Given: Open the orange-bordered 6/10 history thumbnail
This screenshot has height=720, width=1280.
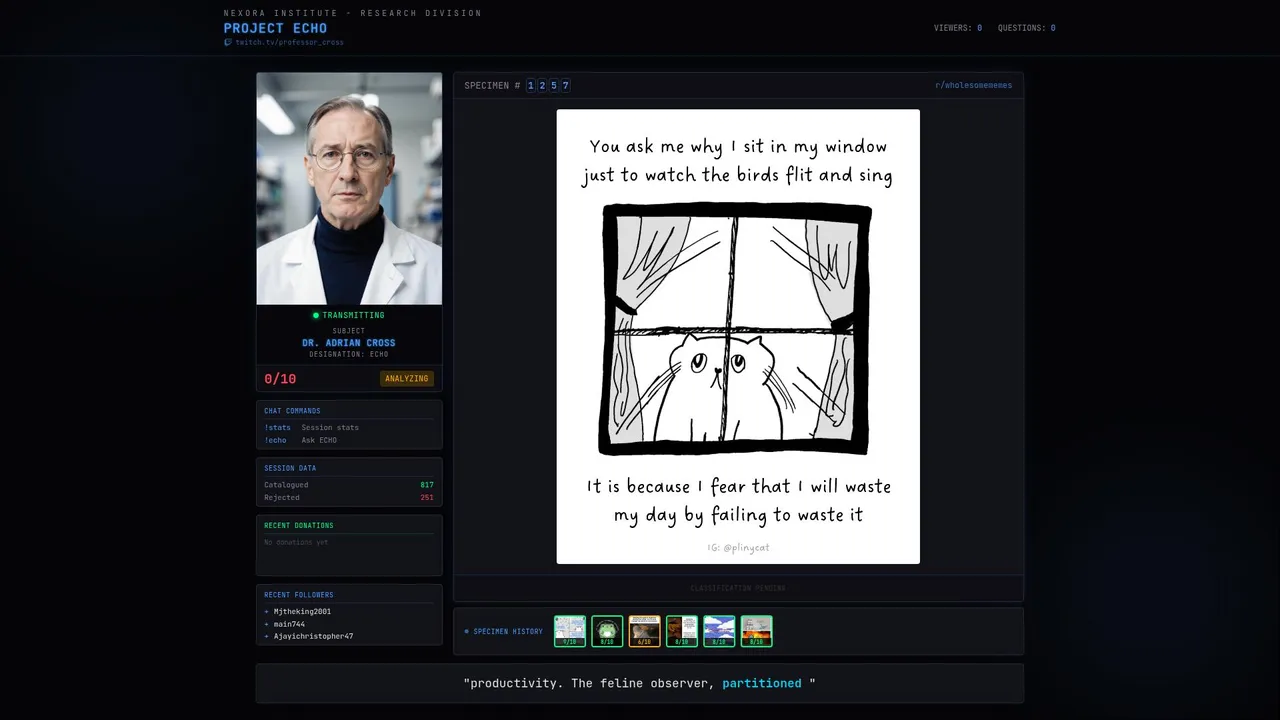Looking at the screenshot, I should (x=644, y=631).
